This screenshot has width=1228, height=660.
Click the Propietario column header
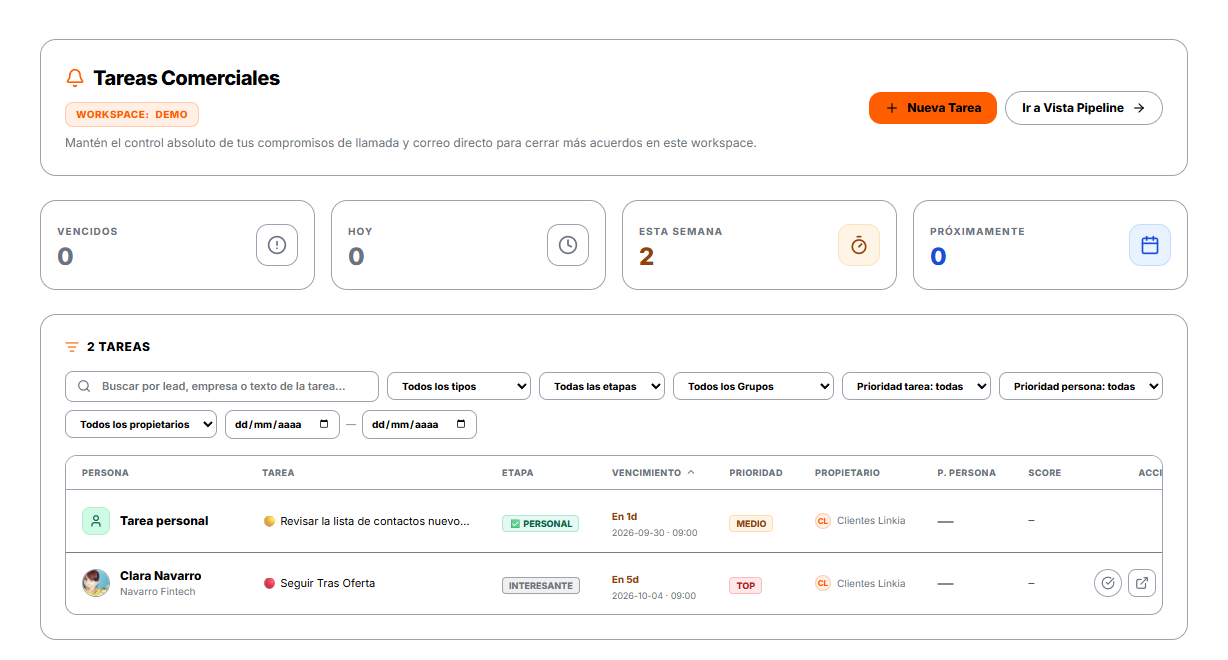click(847, 473)
